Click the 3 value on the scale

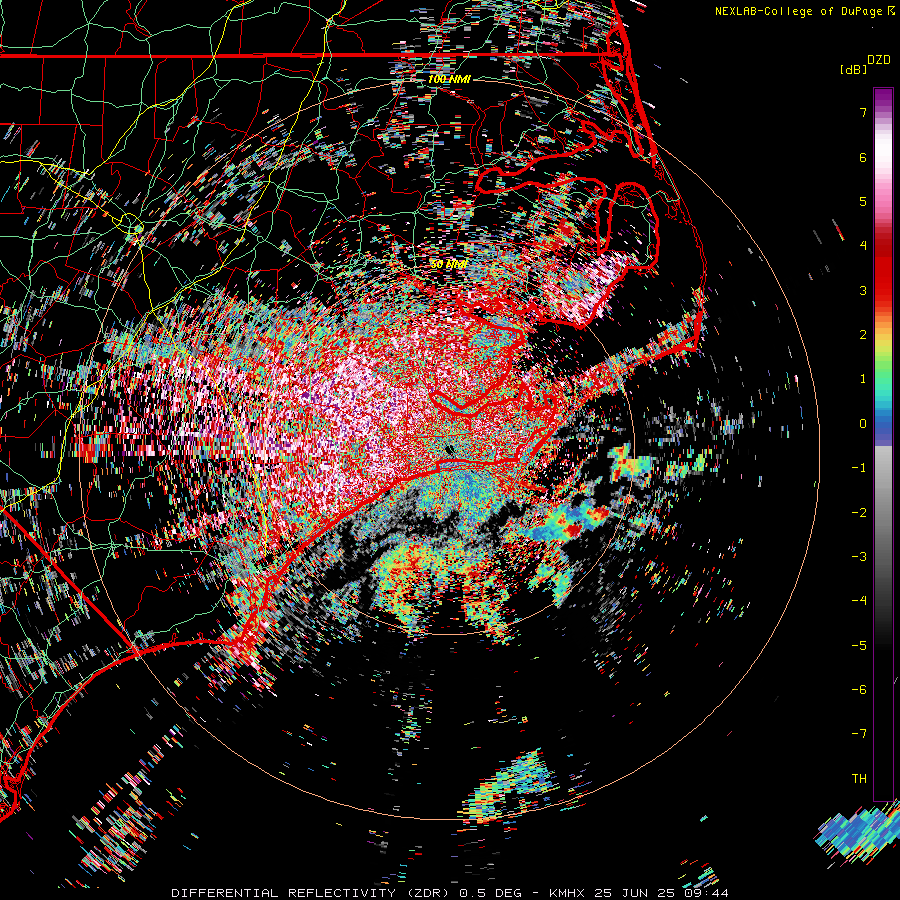point(863,290)
